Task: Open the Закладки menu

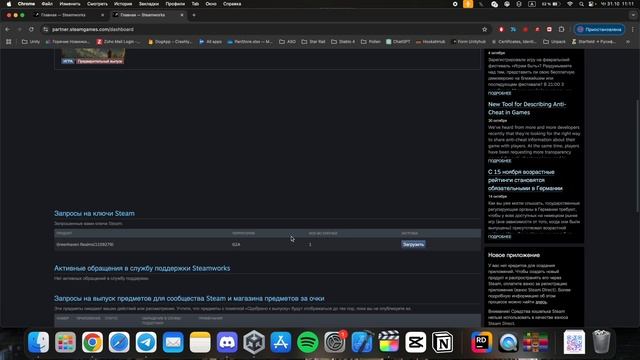Action: click(149, 4)
